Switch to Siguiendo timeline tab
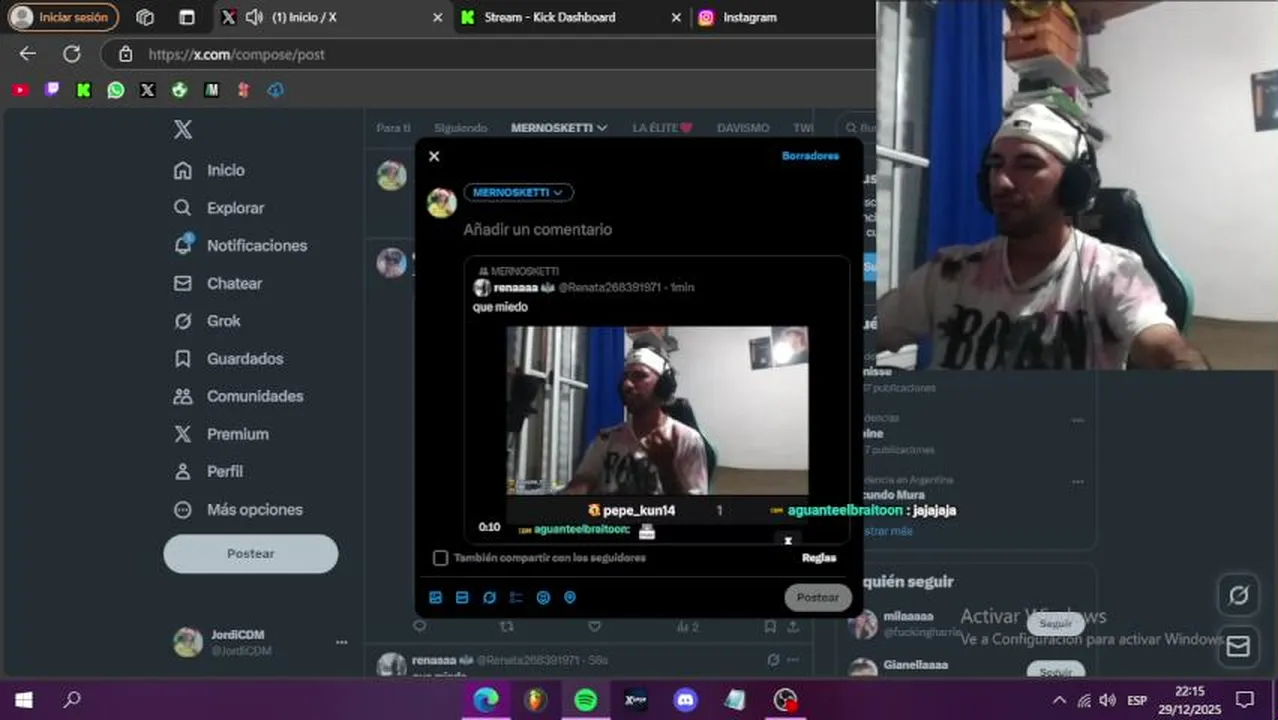Viewport: 1278px width, 720px height. [x=461, y=128]
